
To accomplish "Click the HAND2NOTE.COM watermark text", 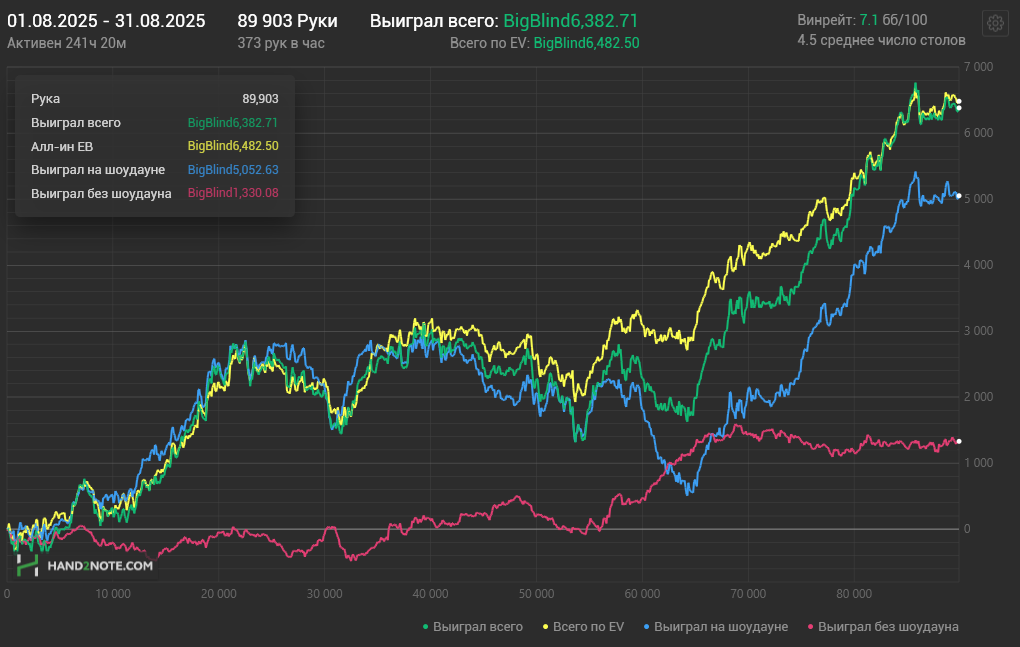I will click(x=100, y=566).
